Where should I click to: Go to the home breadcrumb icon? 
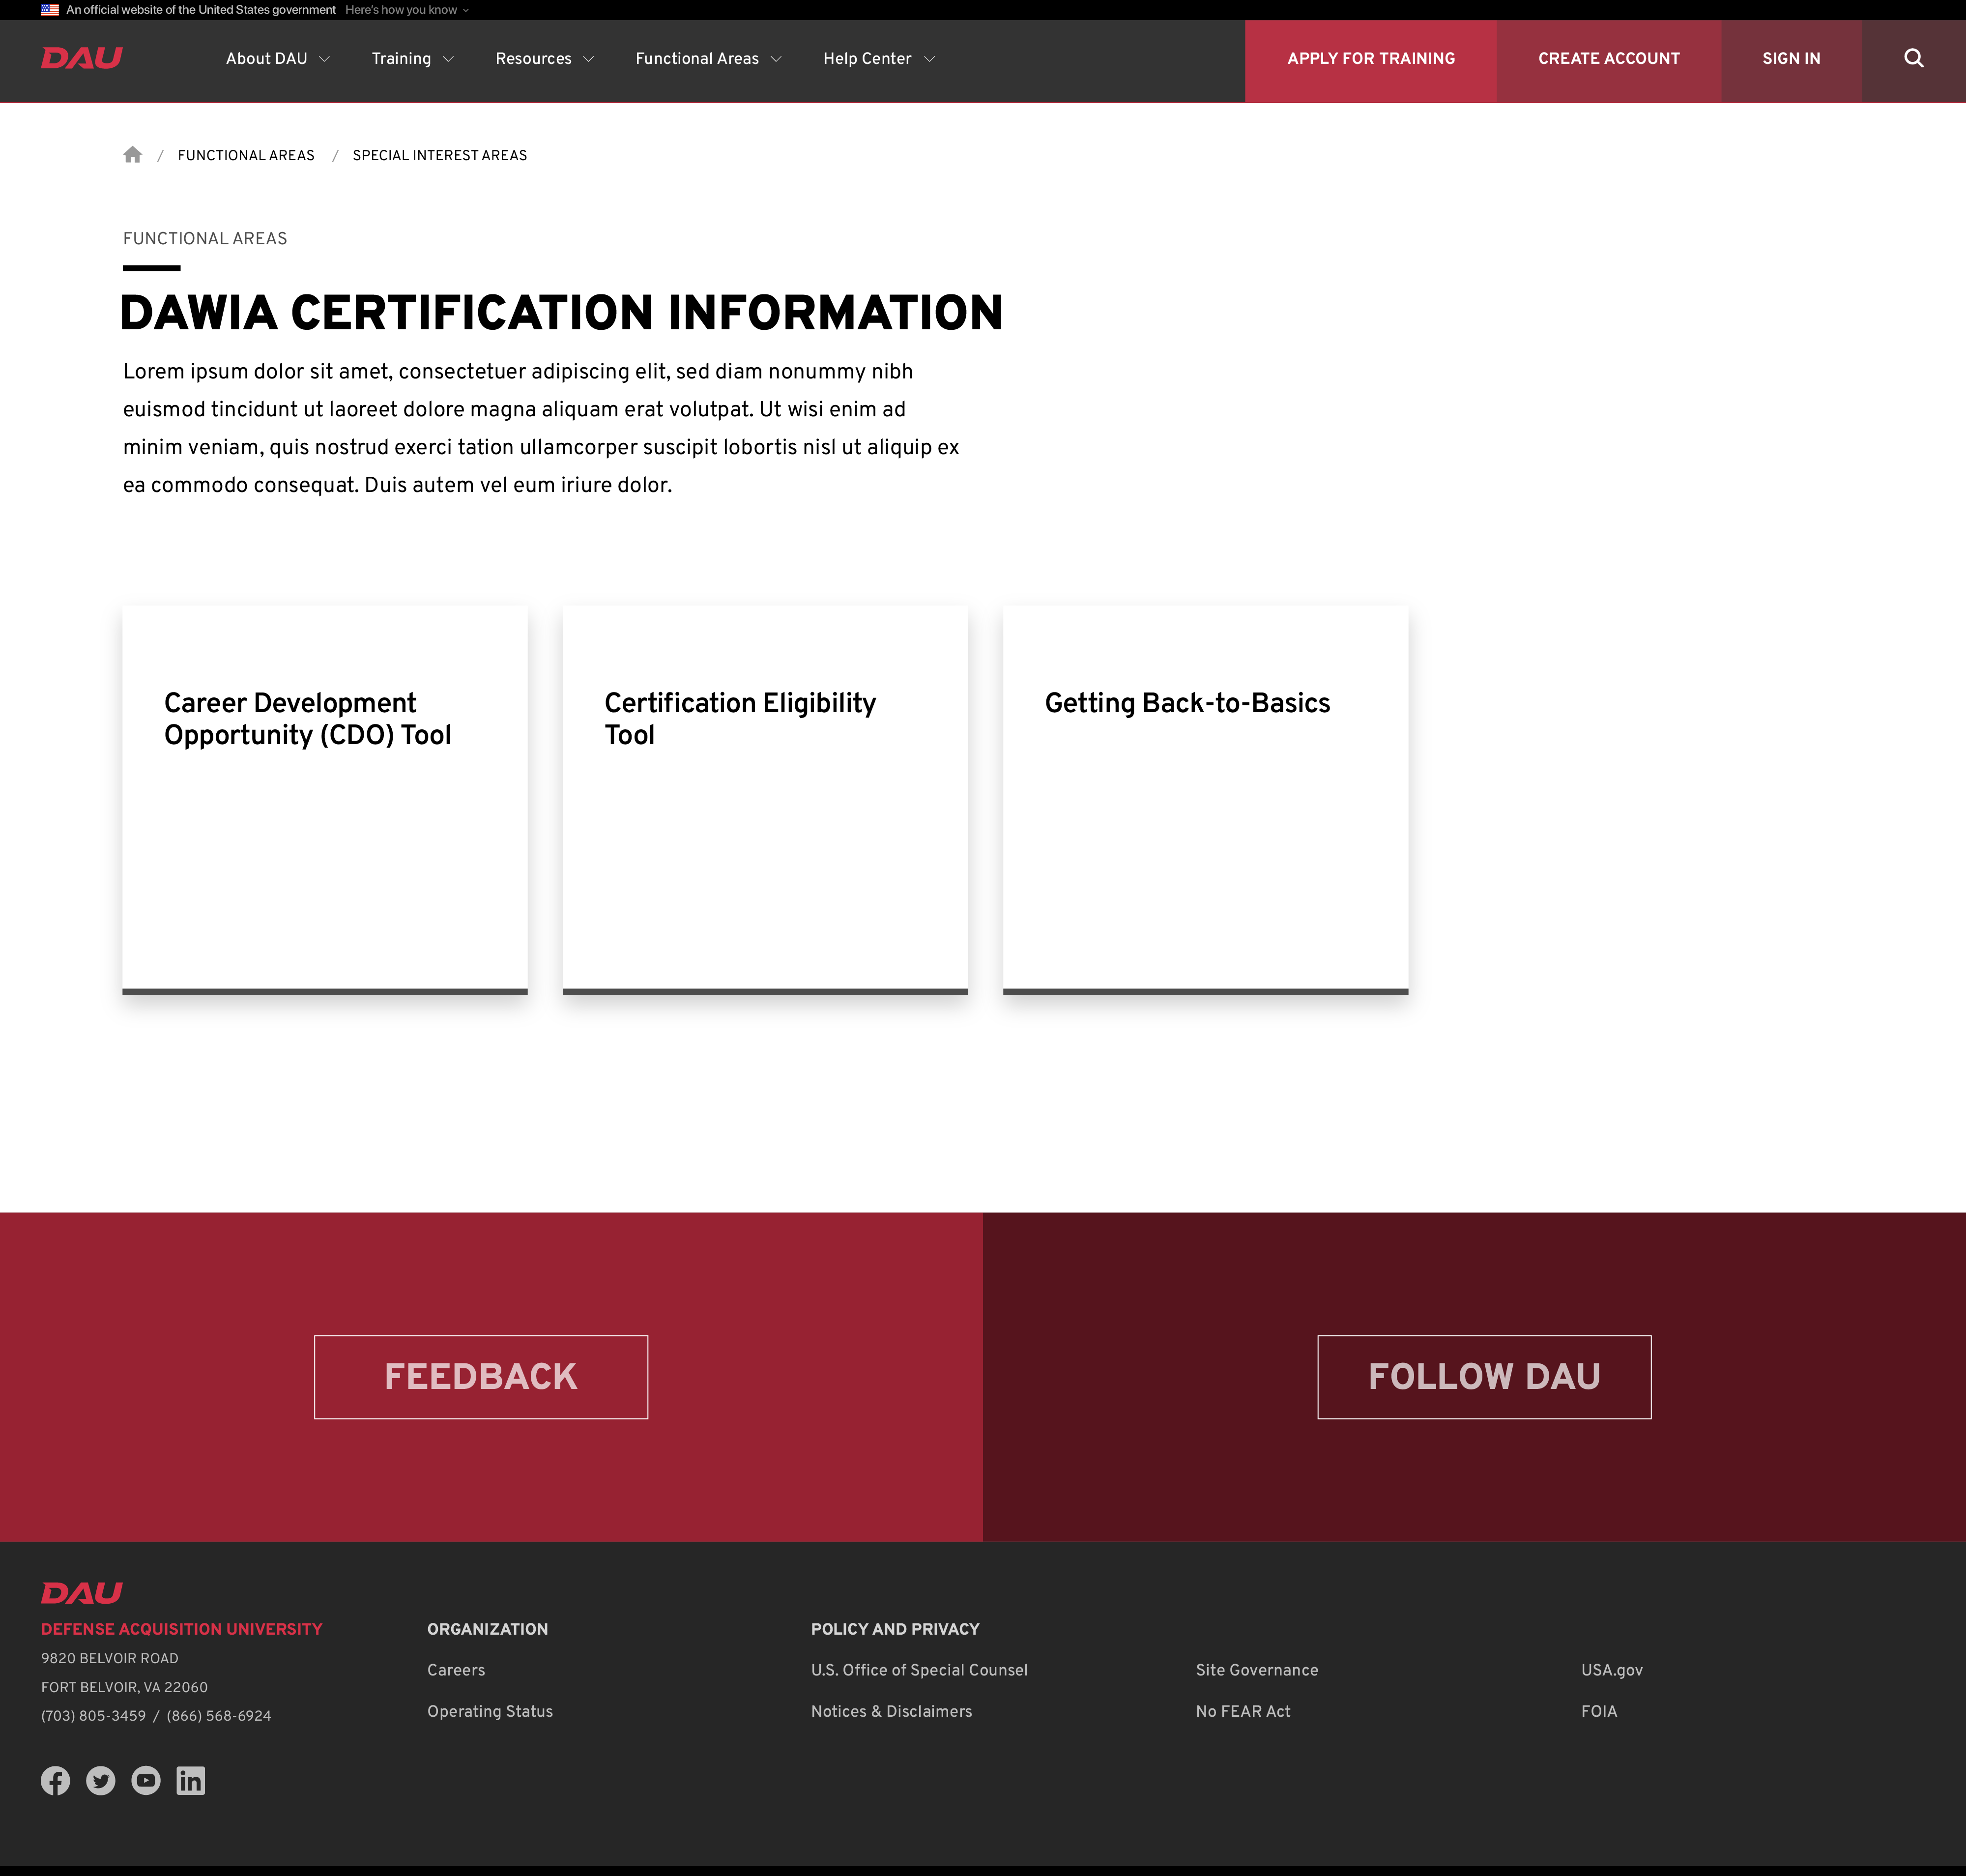coord(132,155)
